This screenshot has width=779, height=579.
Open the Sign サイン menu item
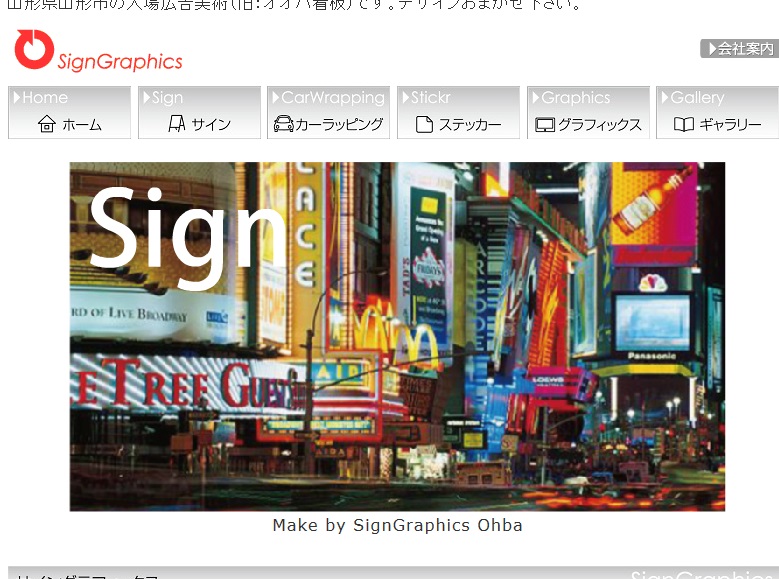[199, 112]
